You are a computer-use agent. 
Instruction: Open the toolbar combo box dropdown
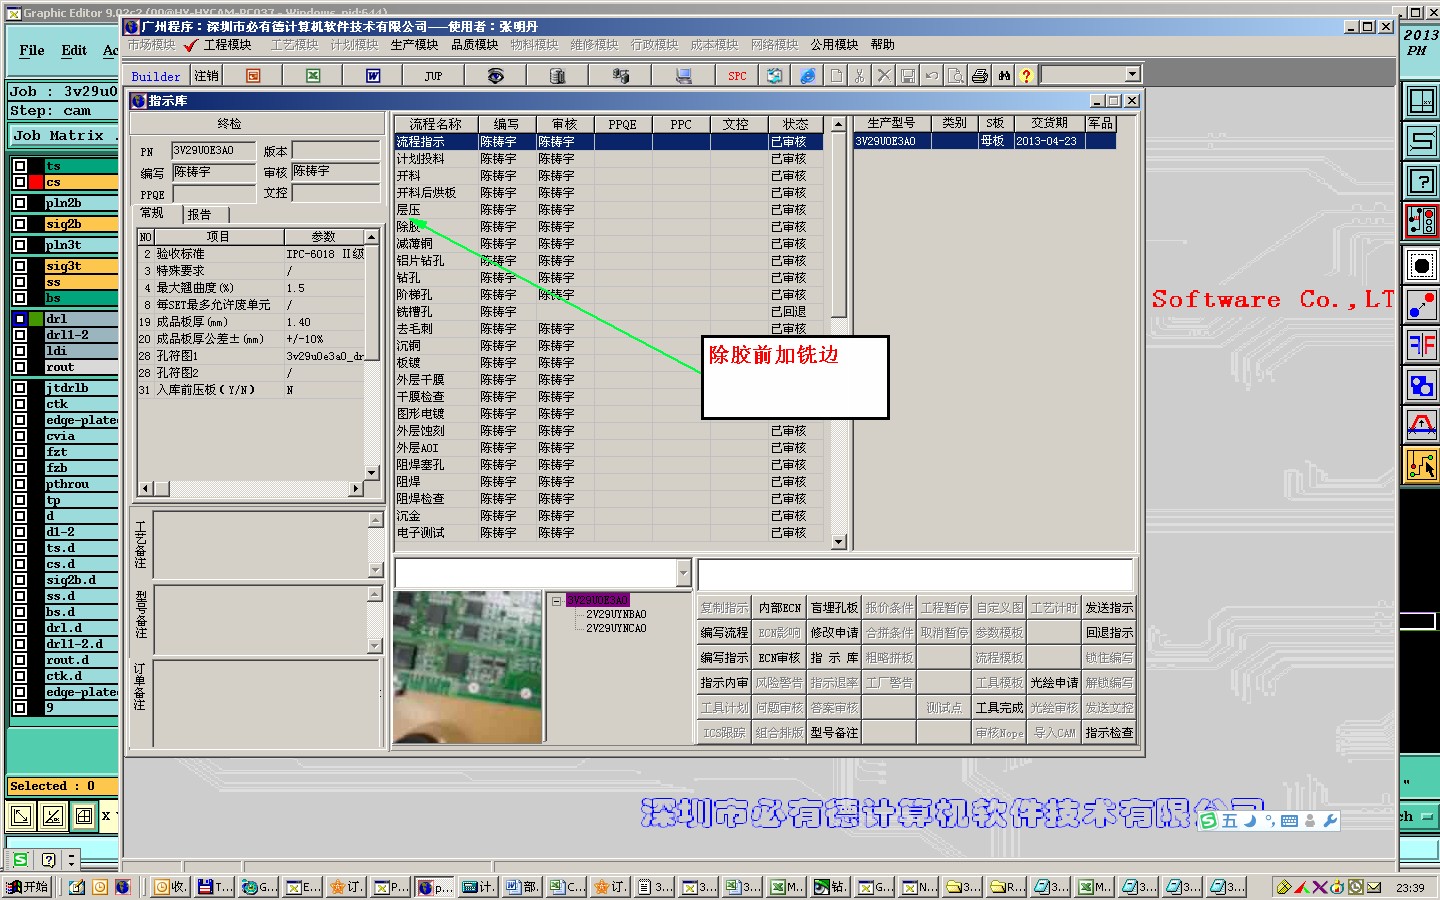pyautogui.click(x=1132, y=74)
